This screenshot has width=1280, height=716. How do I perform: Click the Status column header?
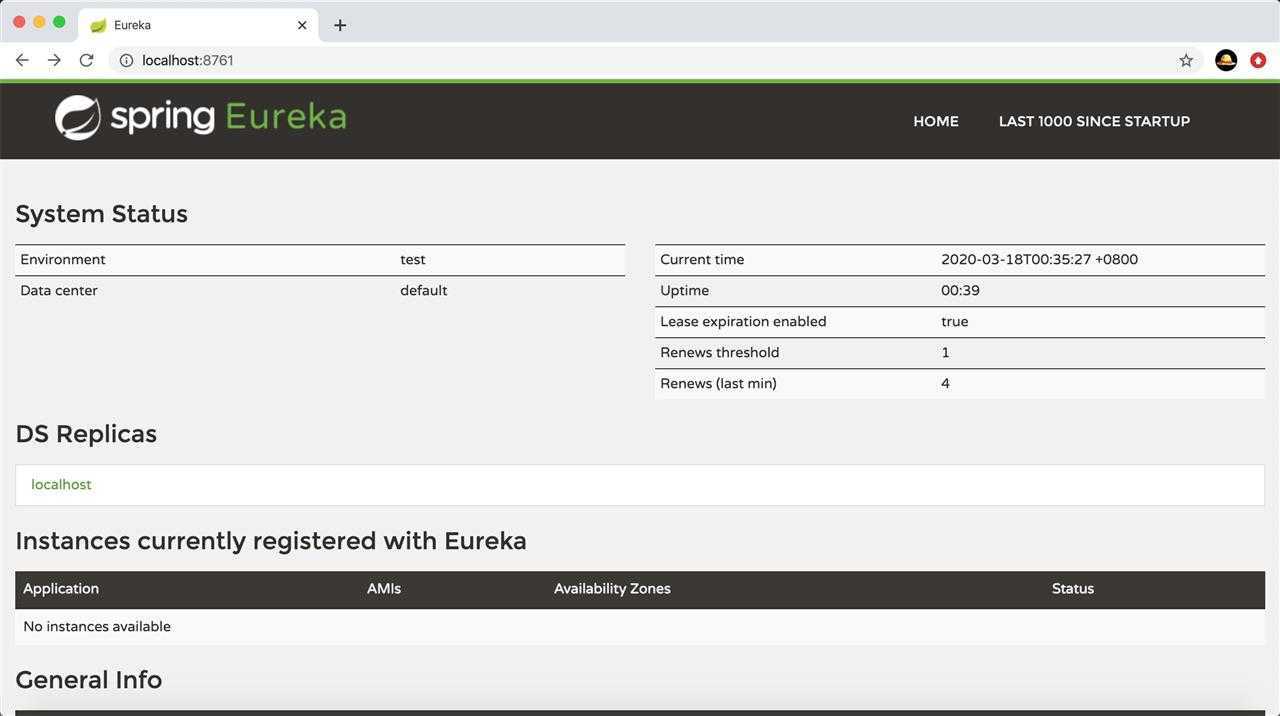pyautogui.click(x=1073, y=588)
